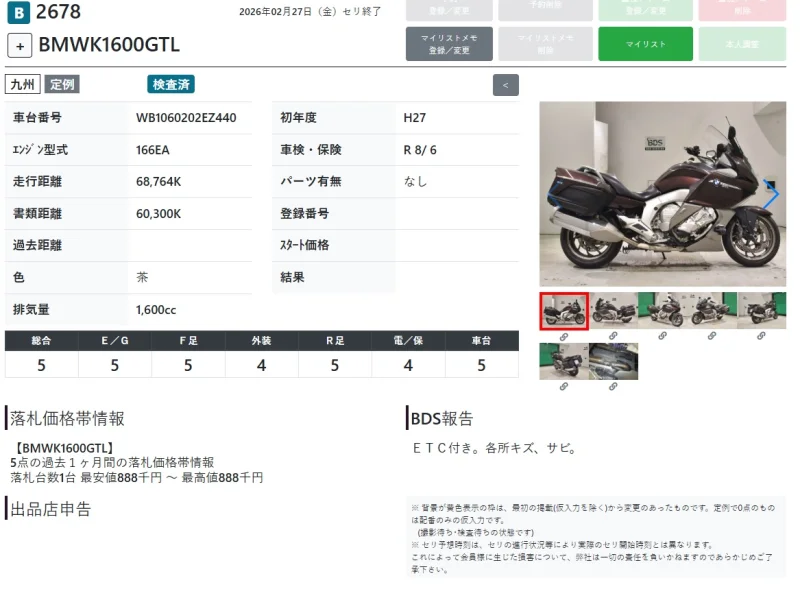Select the exhaust close-up thumbnail

click(x=613, y=361)
